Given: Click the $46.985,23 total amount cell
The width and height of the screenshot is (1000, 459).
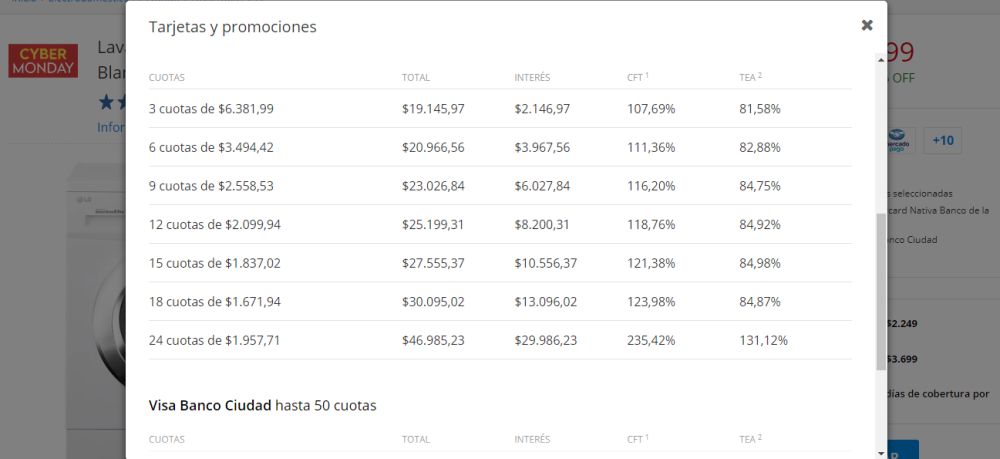Looking at the screenshot, I should [x=433, y=340].
